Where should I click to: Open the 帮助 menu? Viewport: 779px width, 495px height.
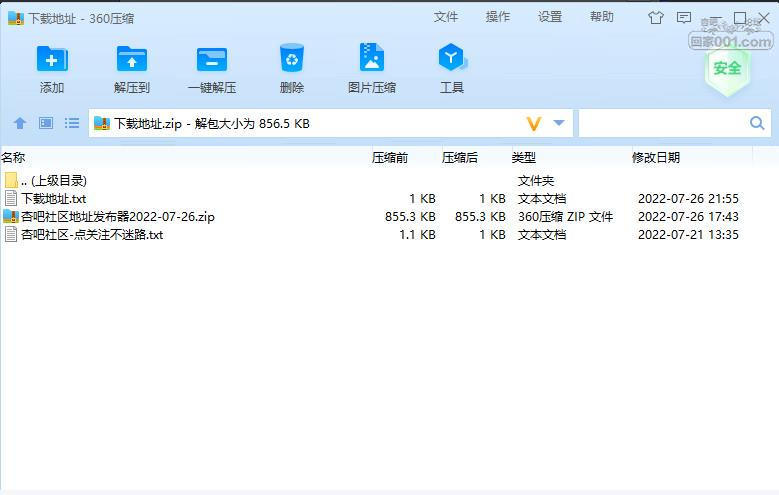[x=602, y=17]
